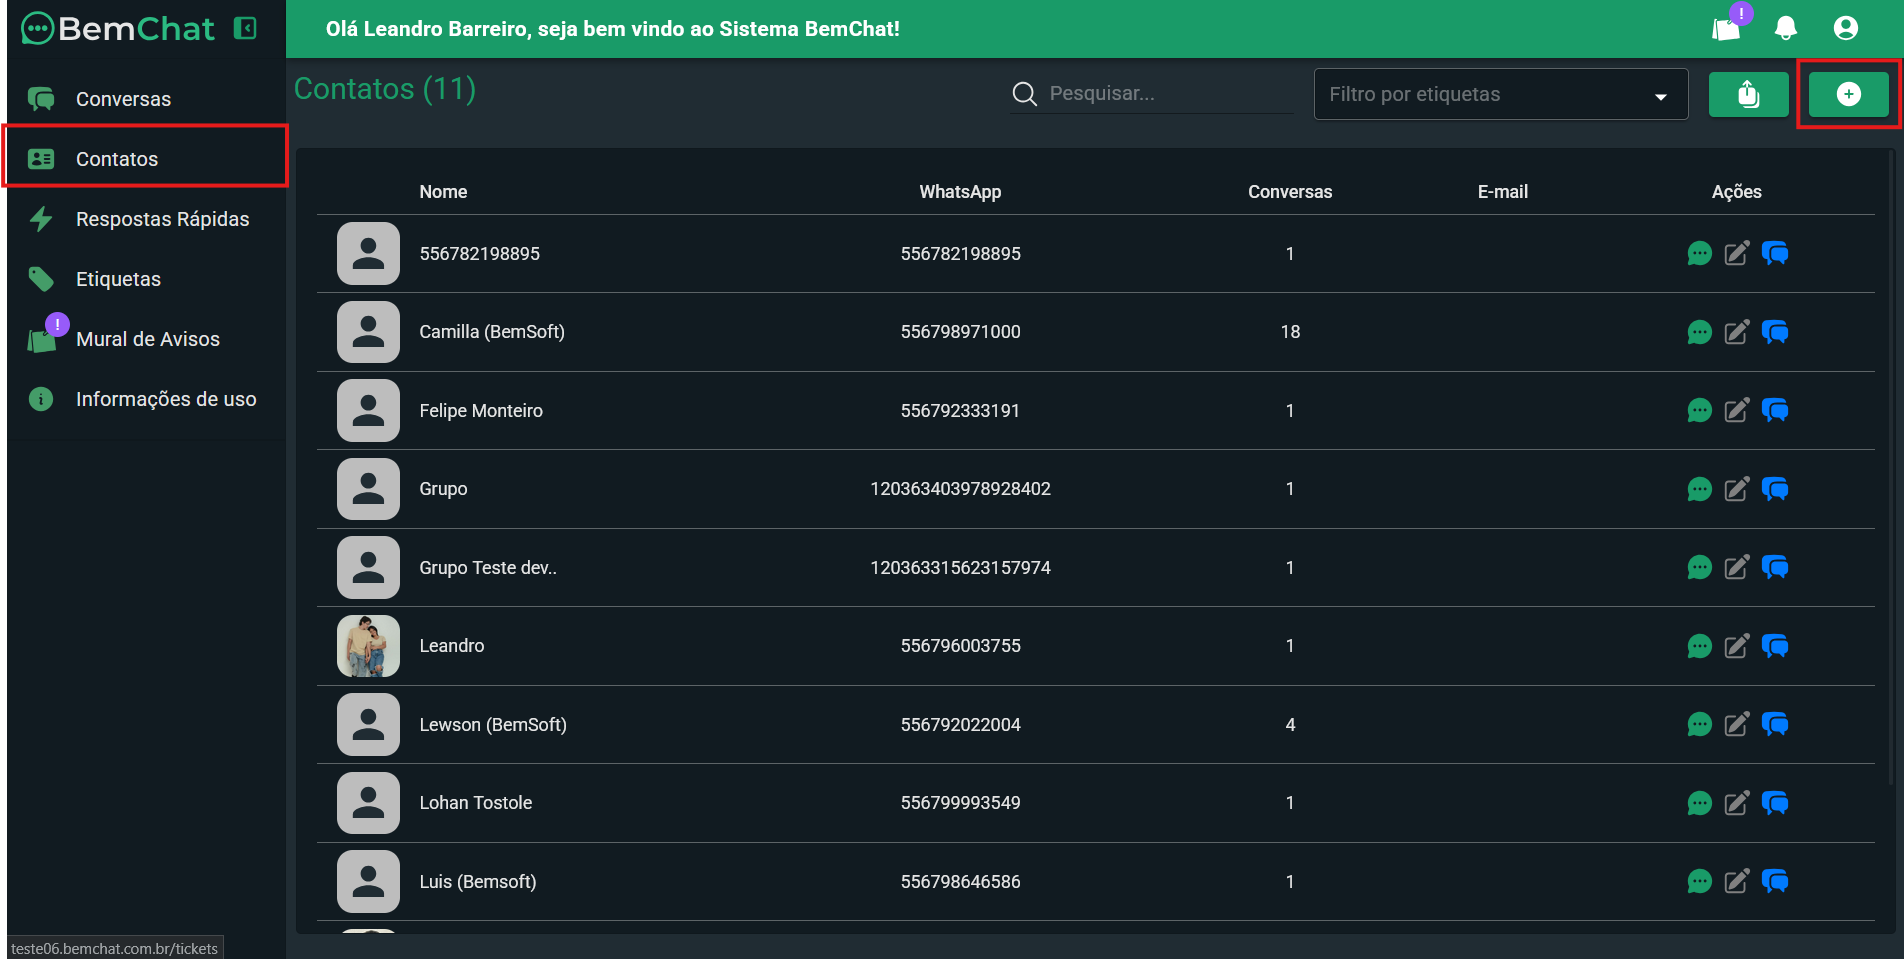Click the Nome column header
This screenshot has width=1904, height=959.
(443, 192)
